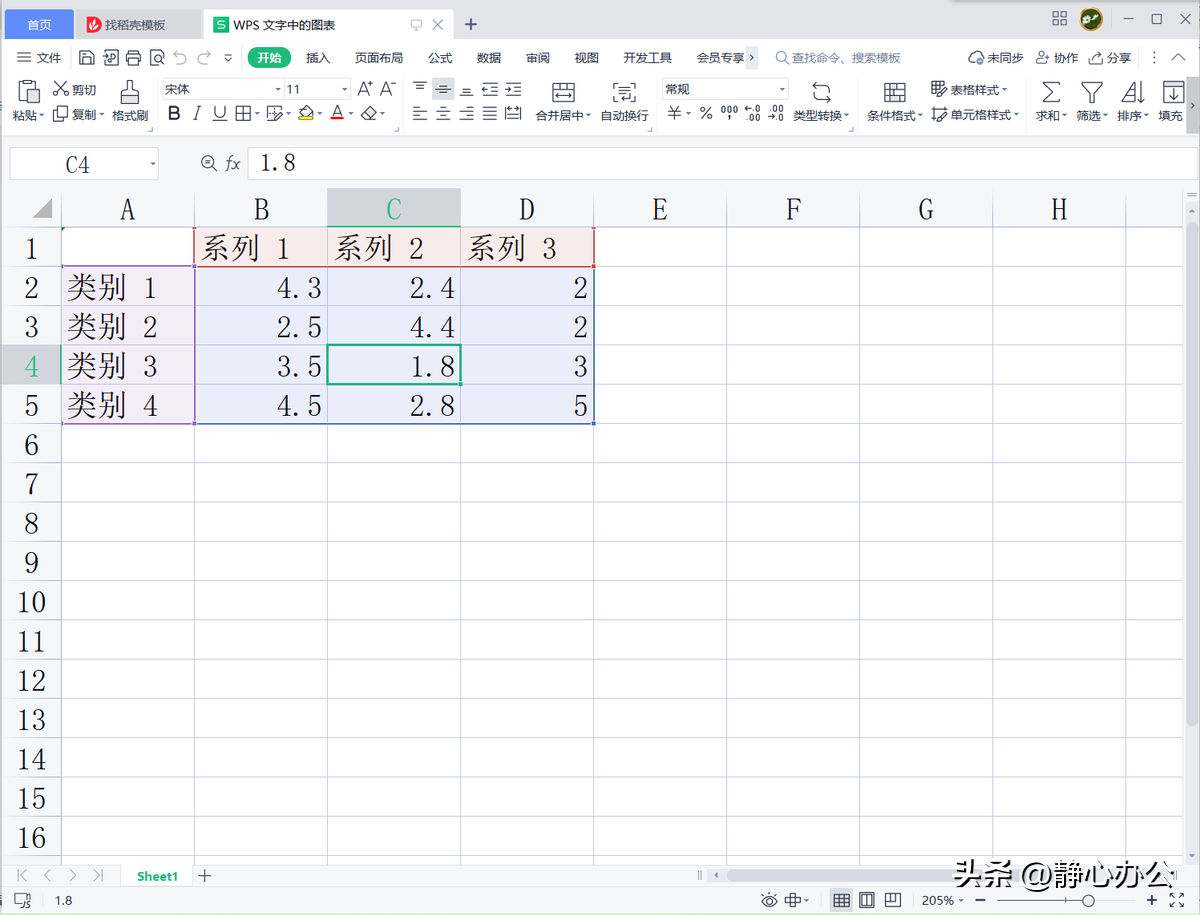Click the Cut (剪切) scissors button
This screenshot has height=915, width=1200.
75,89
